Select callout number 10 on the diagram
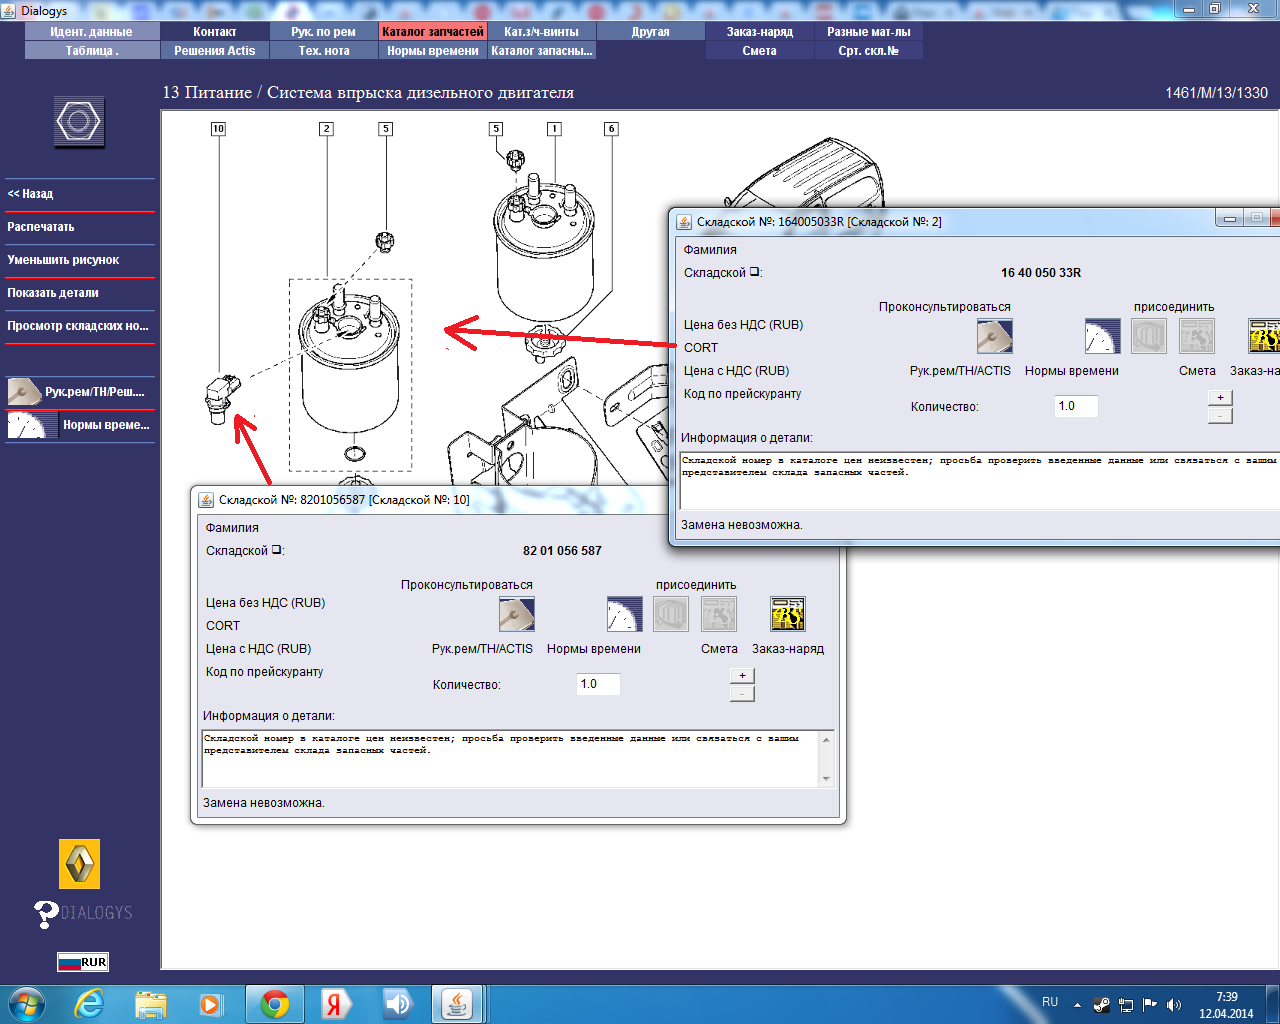This screenshot has height=1024, width=1280. 218,129
